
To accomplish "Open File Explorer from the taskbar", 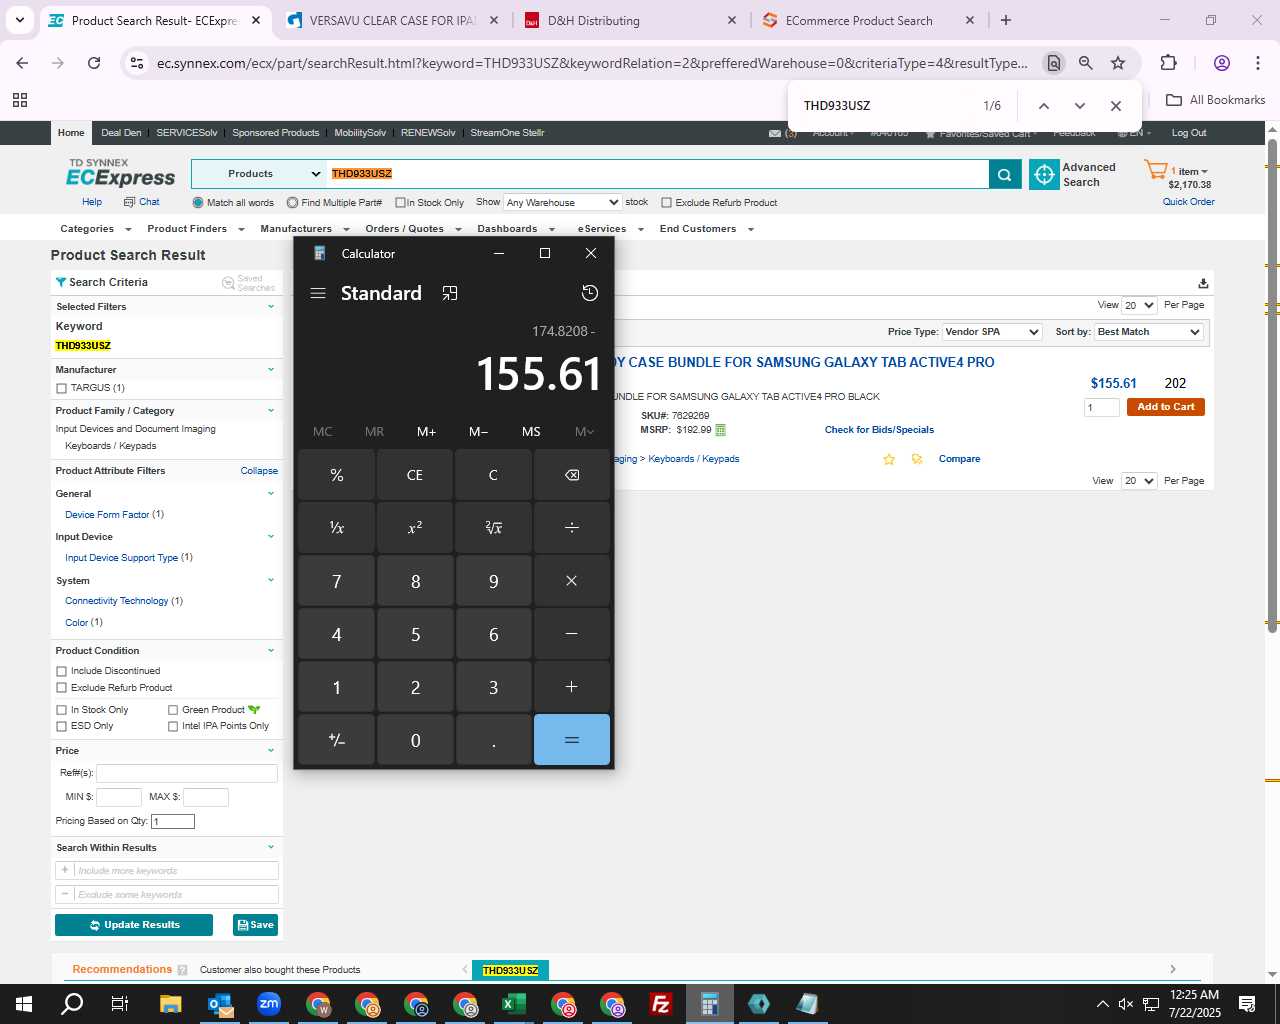I will tap(170, 1004).
